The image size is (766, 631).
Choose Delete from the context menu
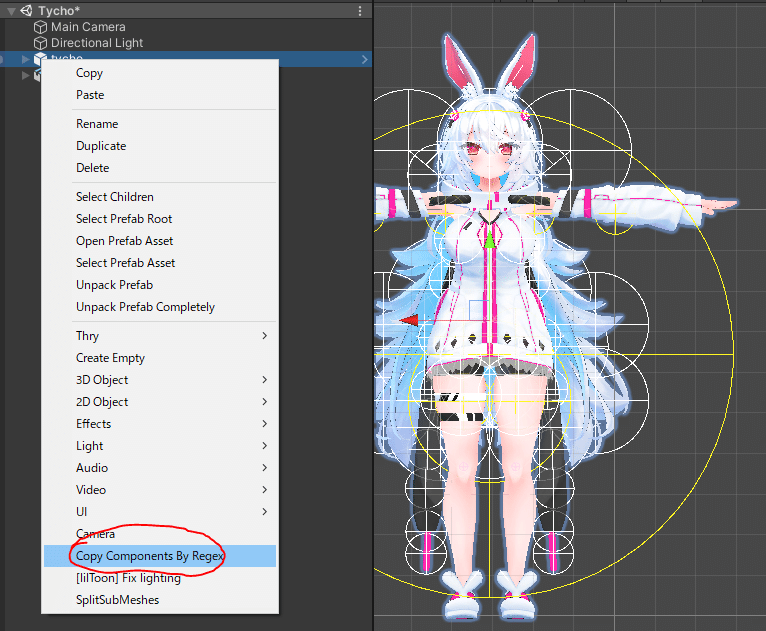point(160,168)
